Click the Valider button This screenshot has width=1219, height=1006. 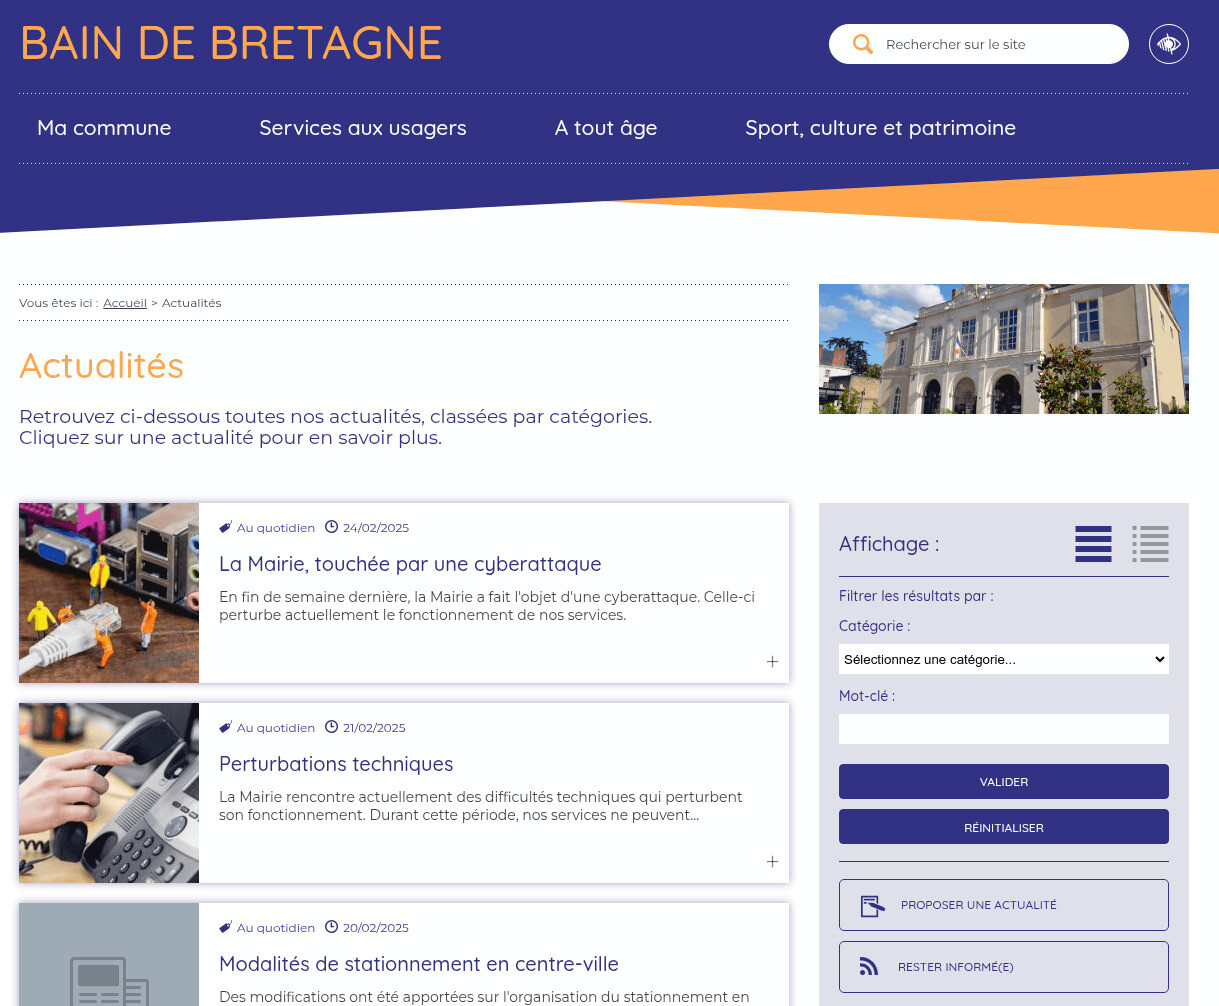[1004, 782]
